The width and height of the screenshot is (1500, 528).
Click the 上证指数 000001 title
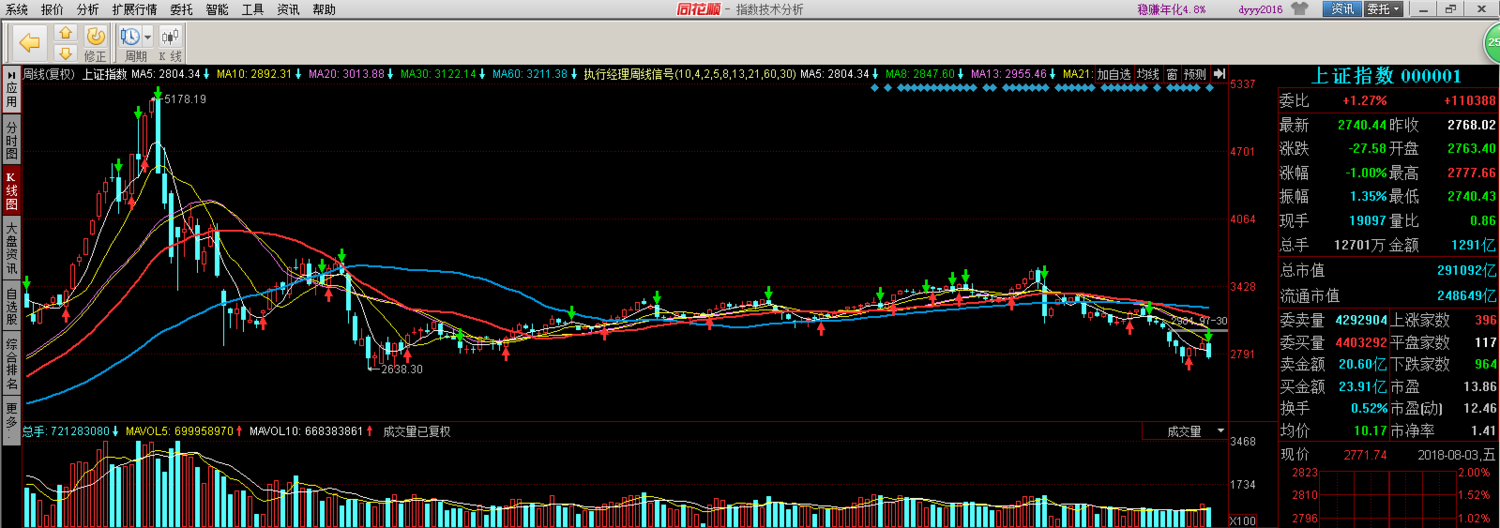(x=1386, y=76)
